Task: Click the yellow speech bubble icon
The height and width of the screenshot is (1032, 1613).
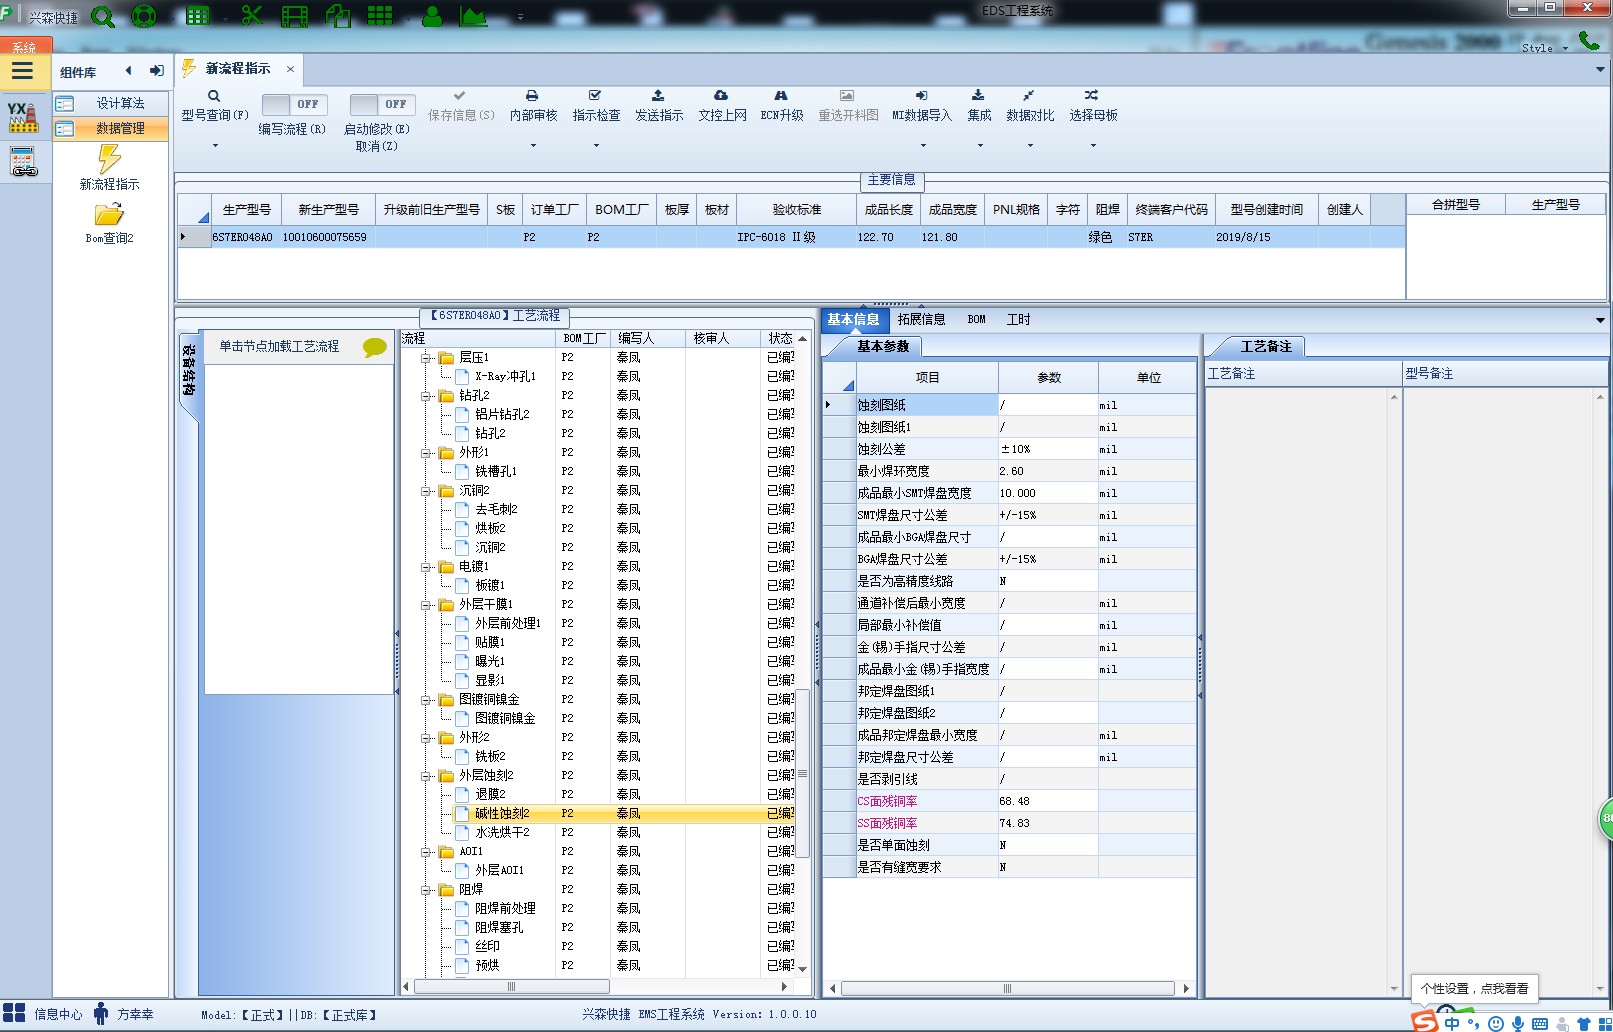Action: (x=375, y=347)
